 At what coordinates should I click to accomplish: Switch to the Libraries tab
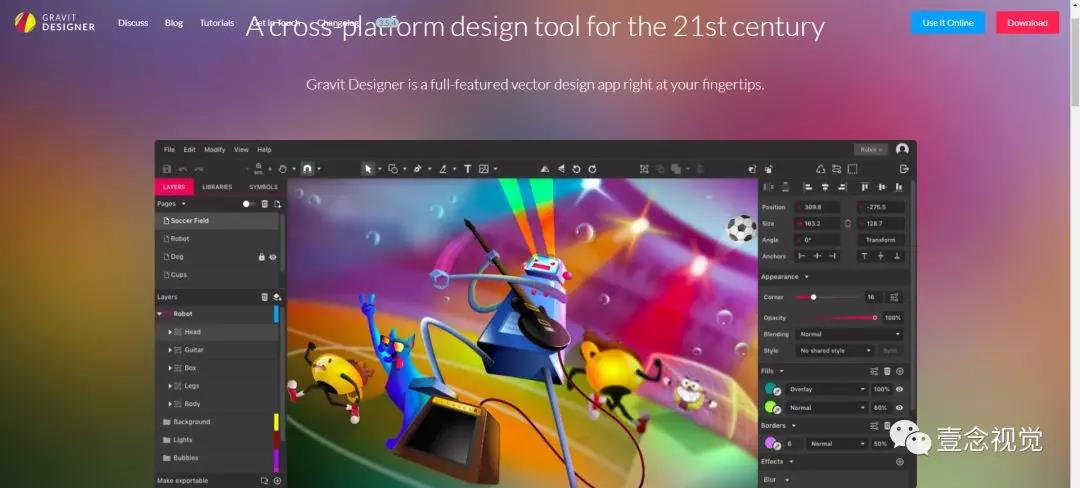217,187
